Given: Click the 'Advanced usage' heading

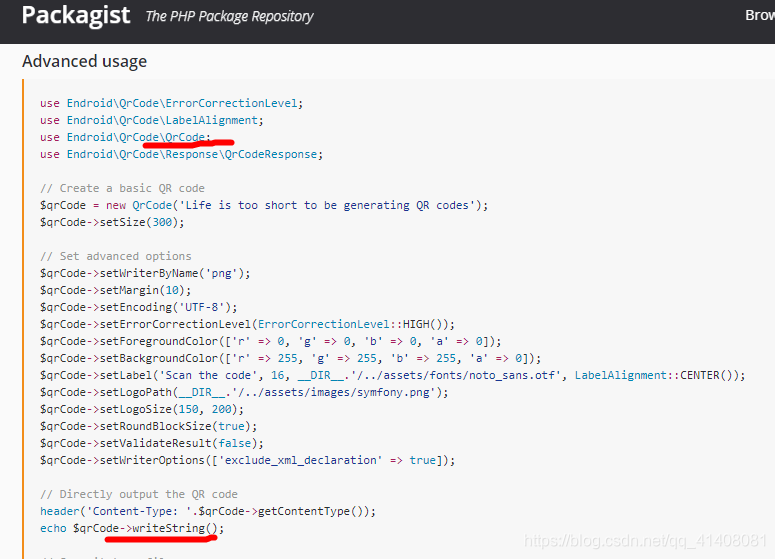Looking at the screenshot, I should coord(85,61).
